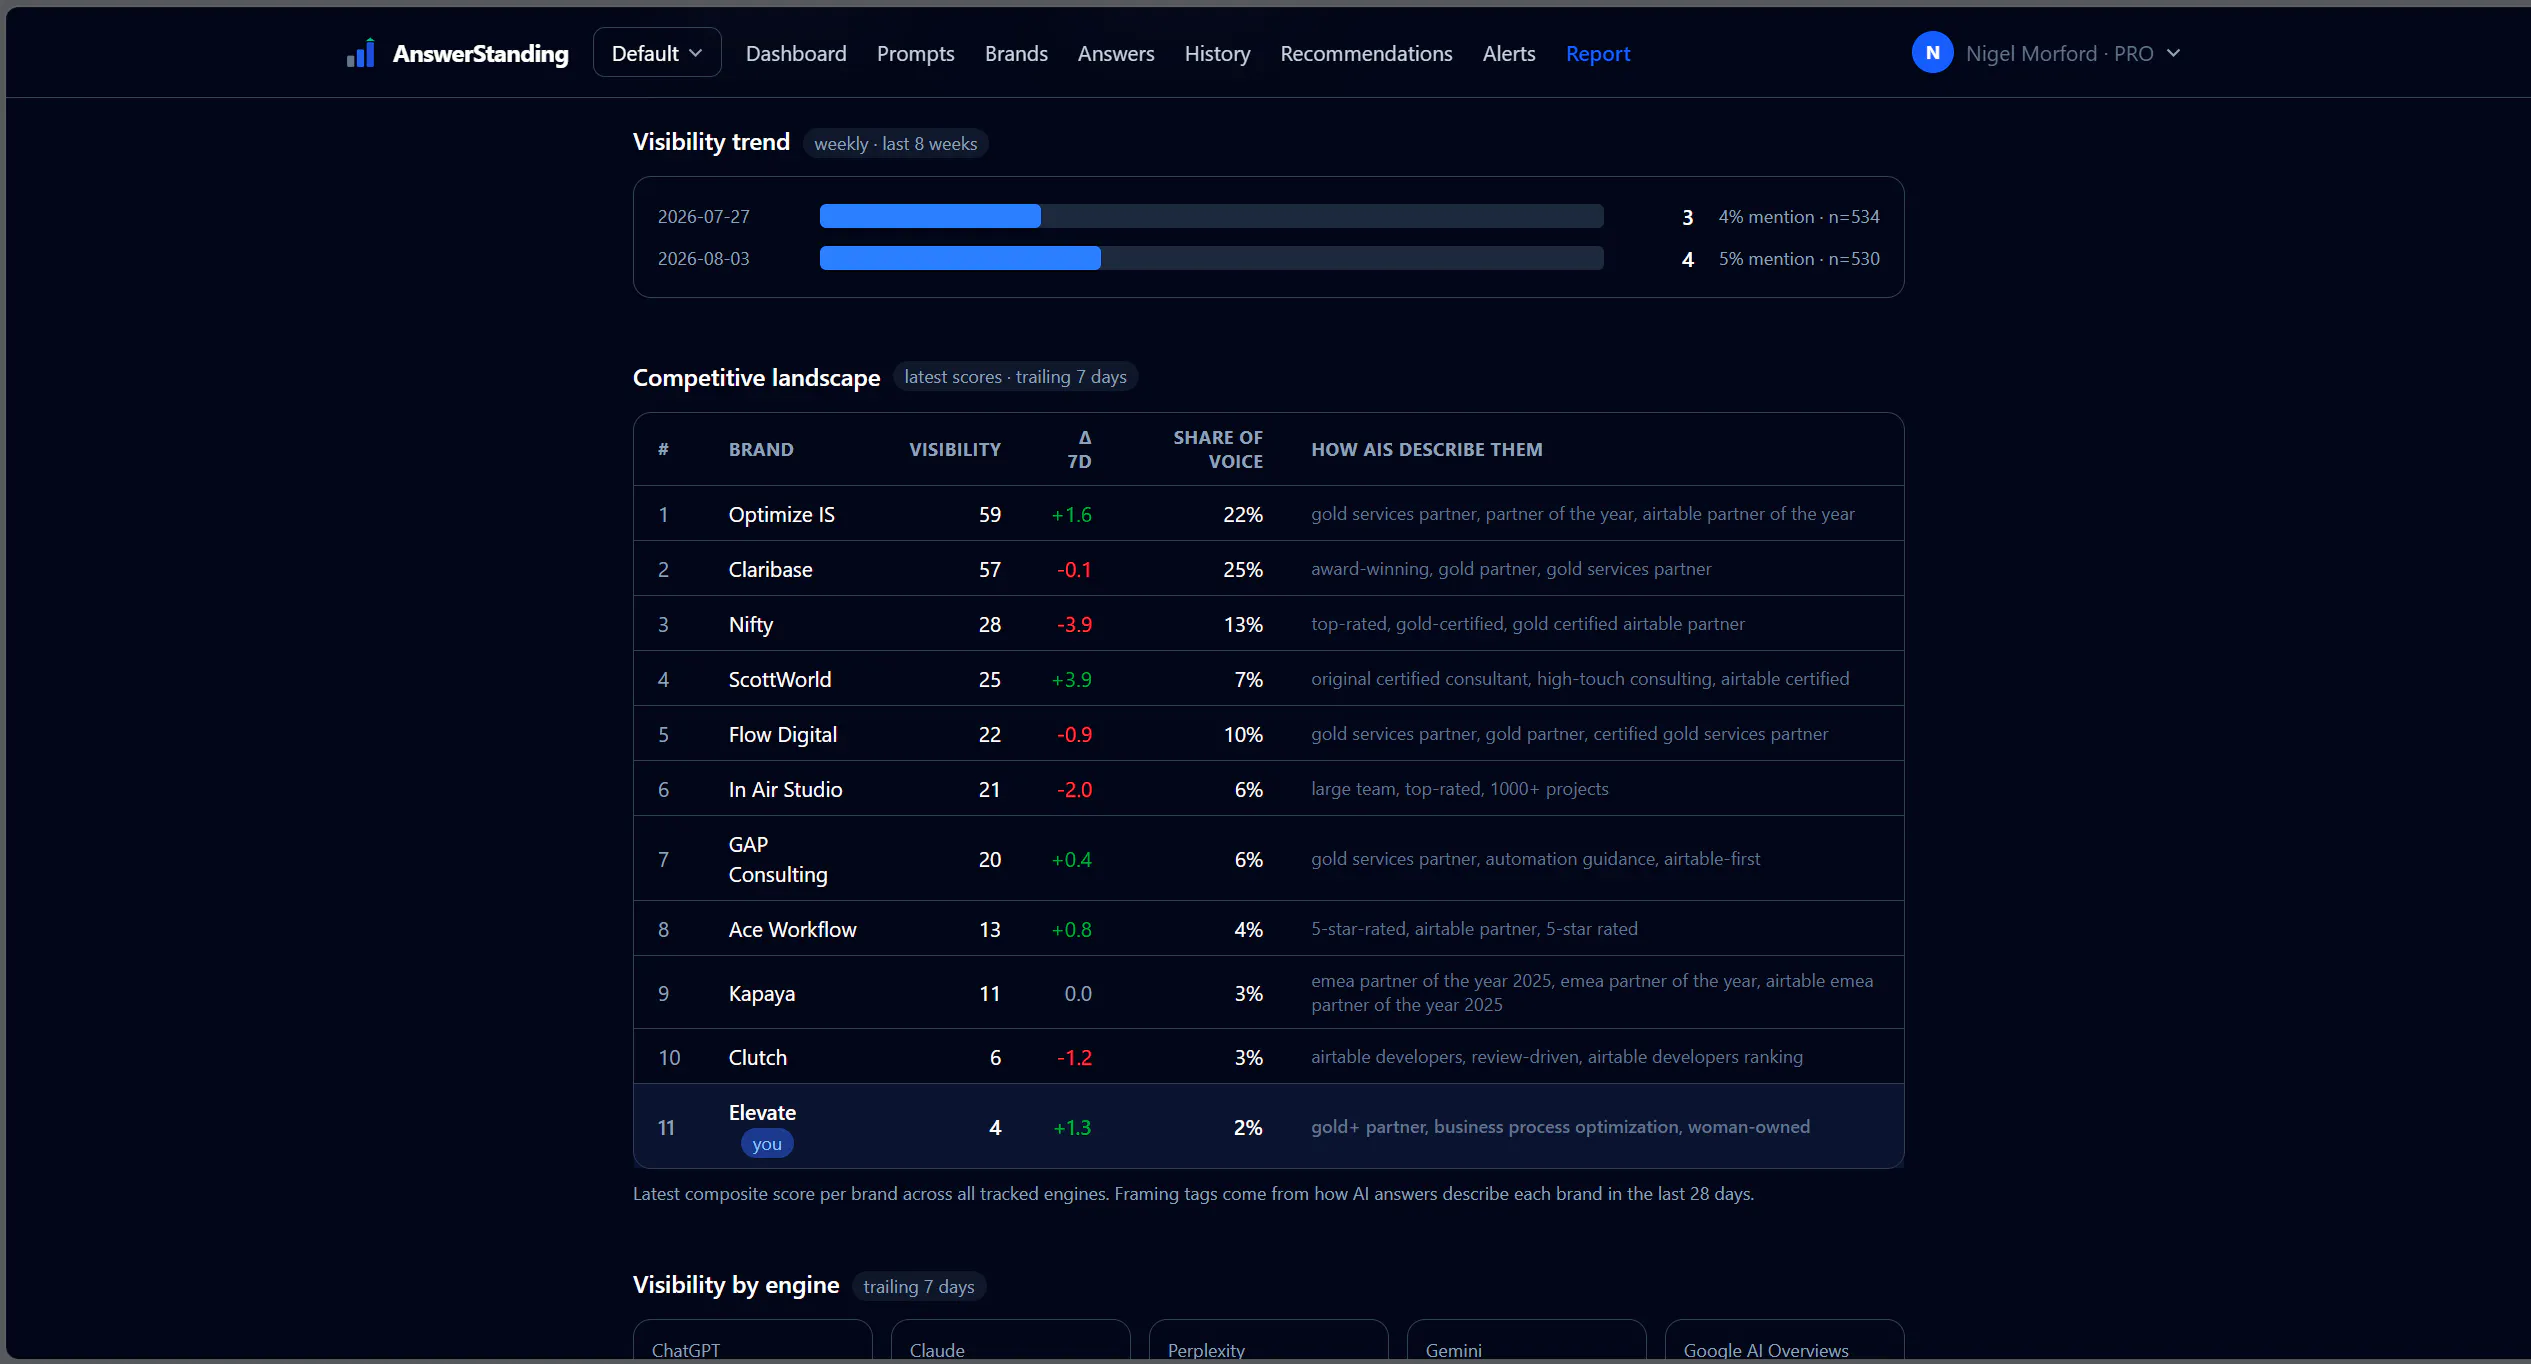Image resolution: width=2531 pixels, height=1364 pixels.
Task: Click the Δ 7D column header
Action: pos(1079,449)
